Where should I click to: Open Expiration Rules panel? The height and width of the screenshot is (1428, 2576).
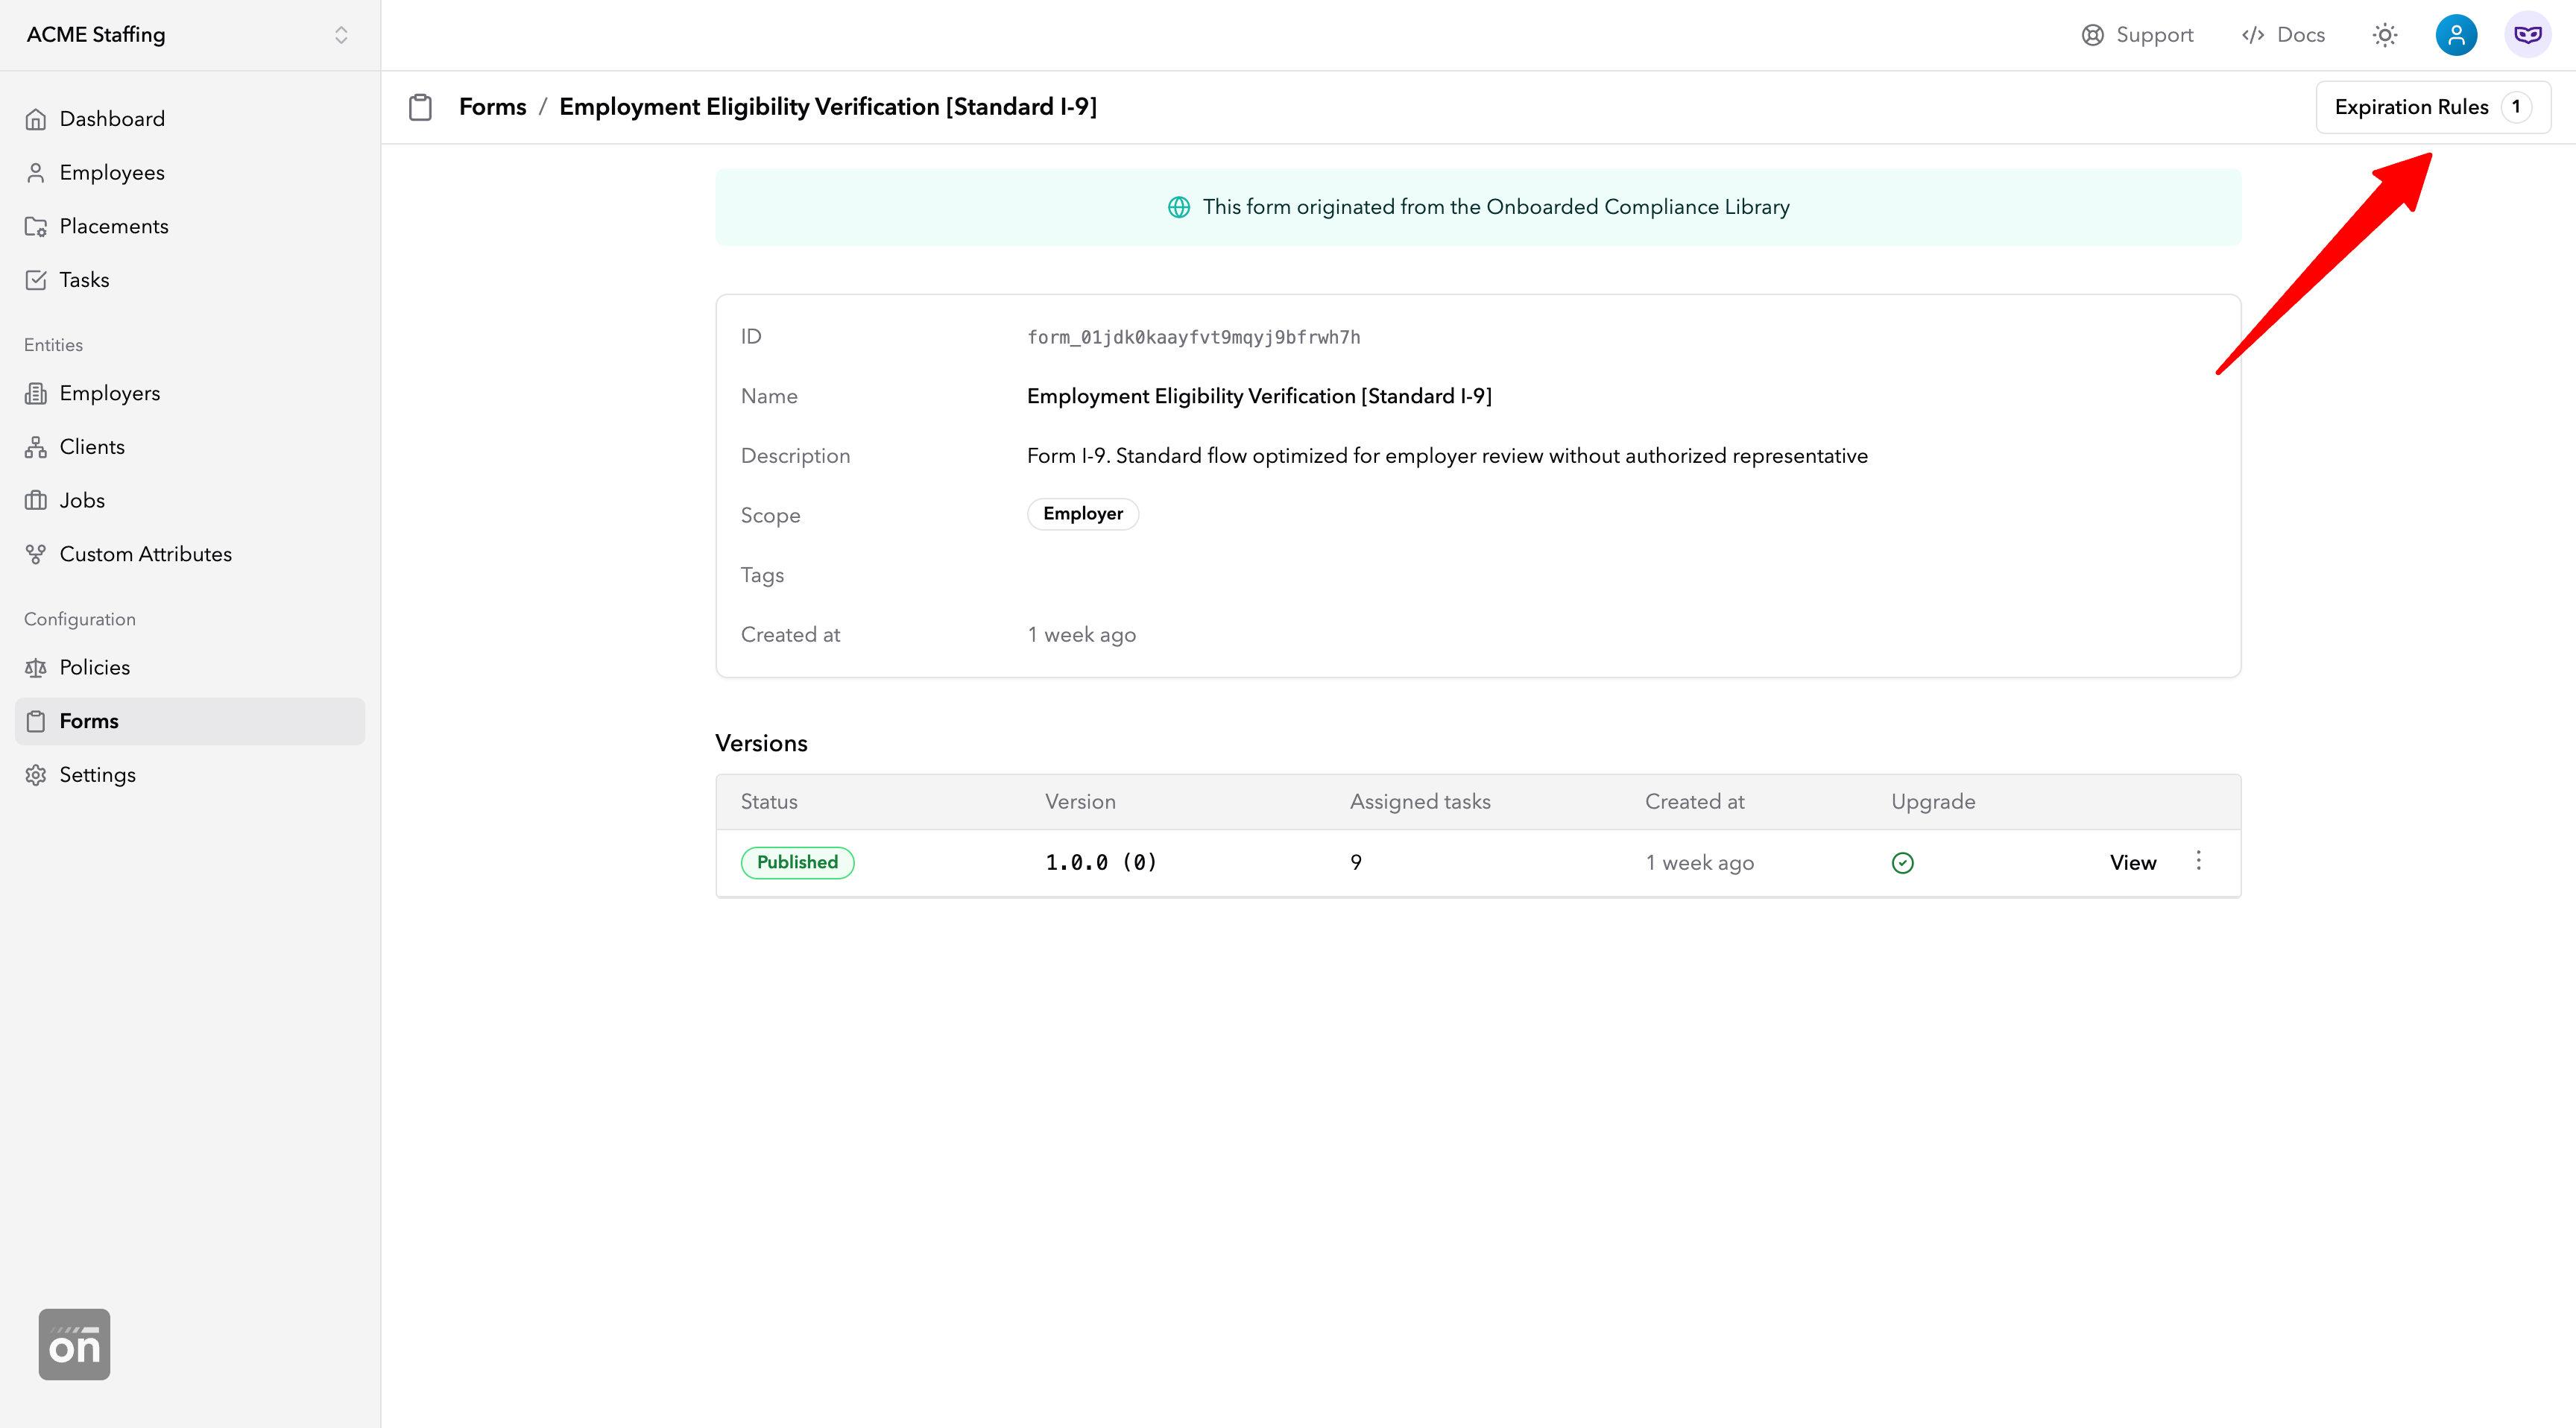[x=2432, y=107]
